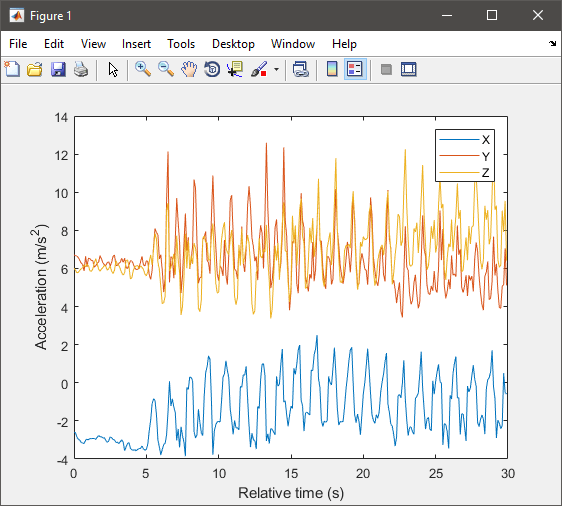Enable the Data Cursor tool

pyautogui.click(x=235, y=69)
